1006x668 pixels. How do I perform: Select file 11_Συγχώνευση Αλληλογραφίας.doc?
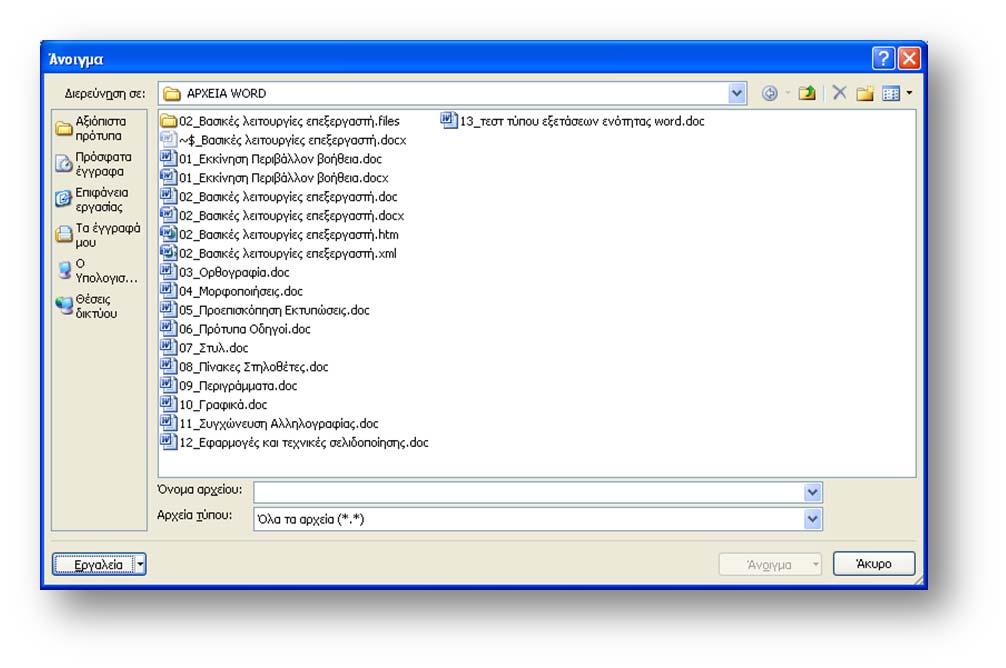(269, 424)
